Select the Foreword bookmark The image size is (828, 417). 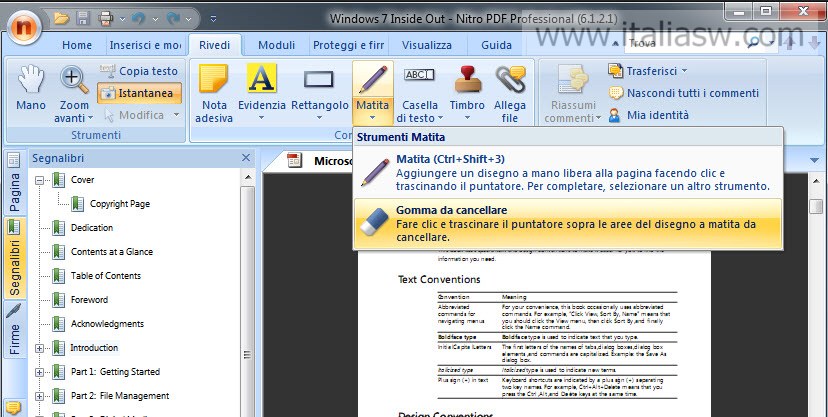coord(89,300)
